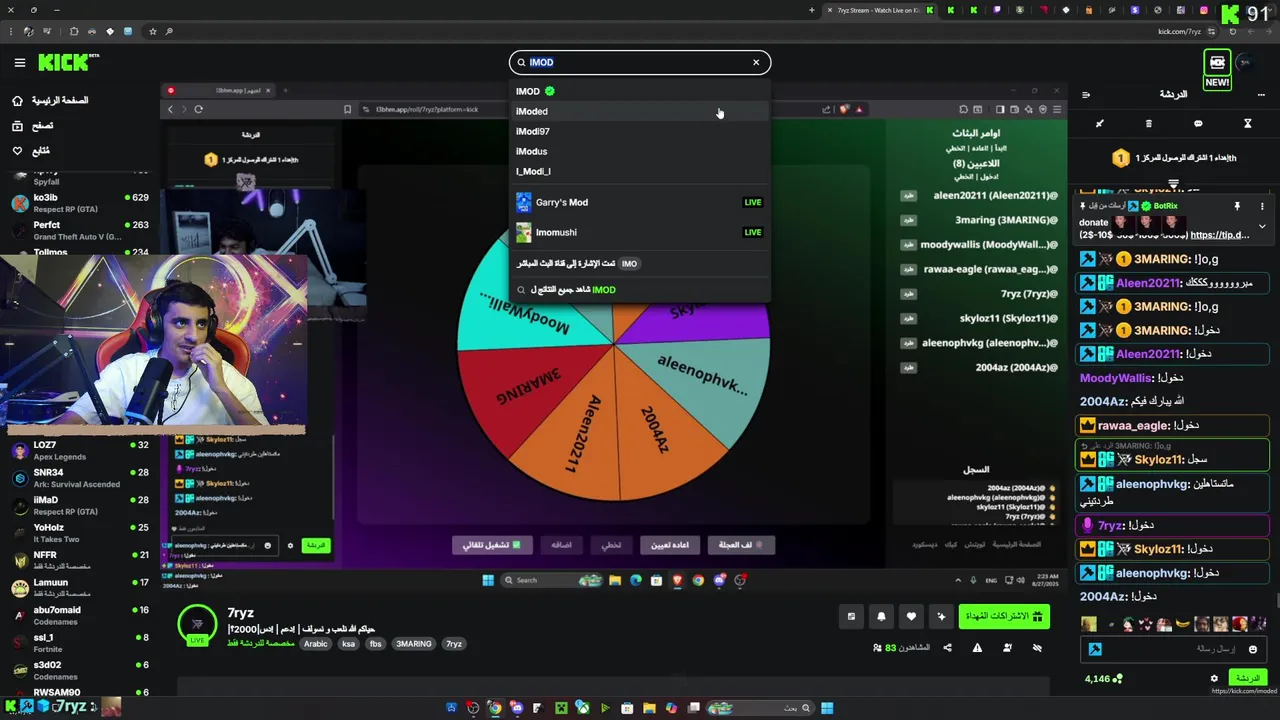Click the user add icon under stream
This screenshot has width=1280, height=720.
coord(1007,648)
